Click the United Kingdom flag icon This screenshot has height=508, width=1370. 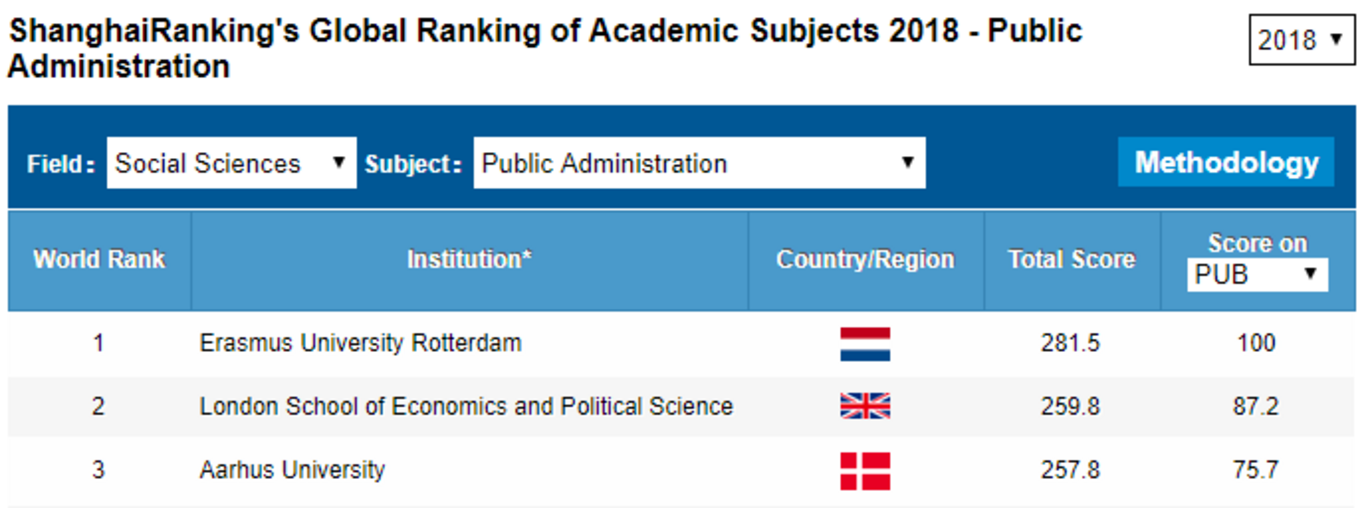pos(865,406)
